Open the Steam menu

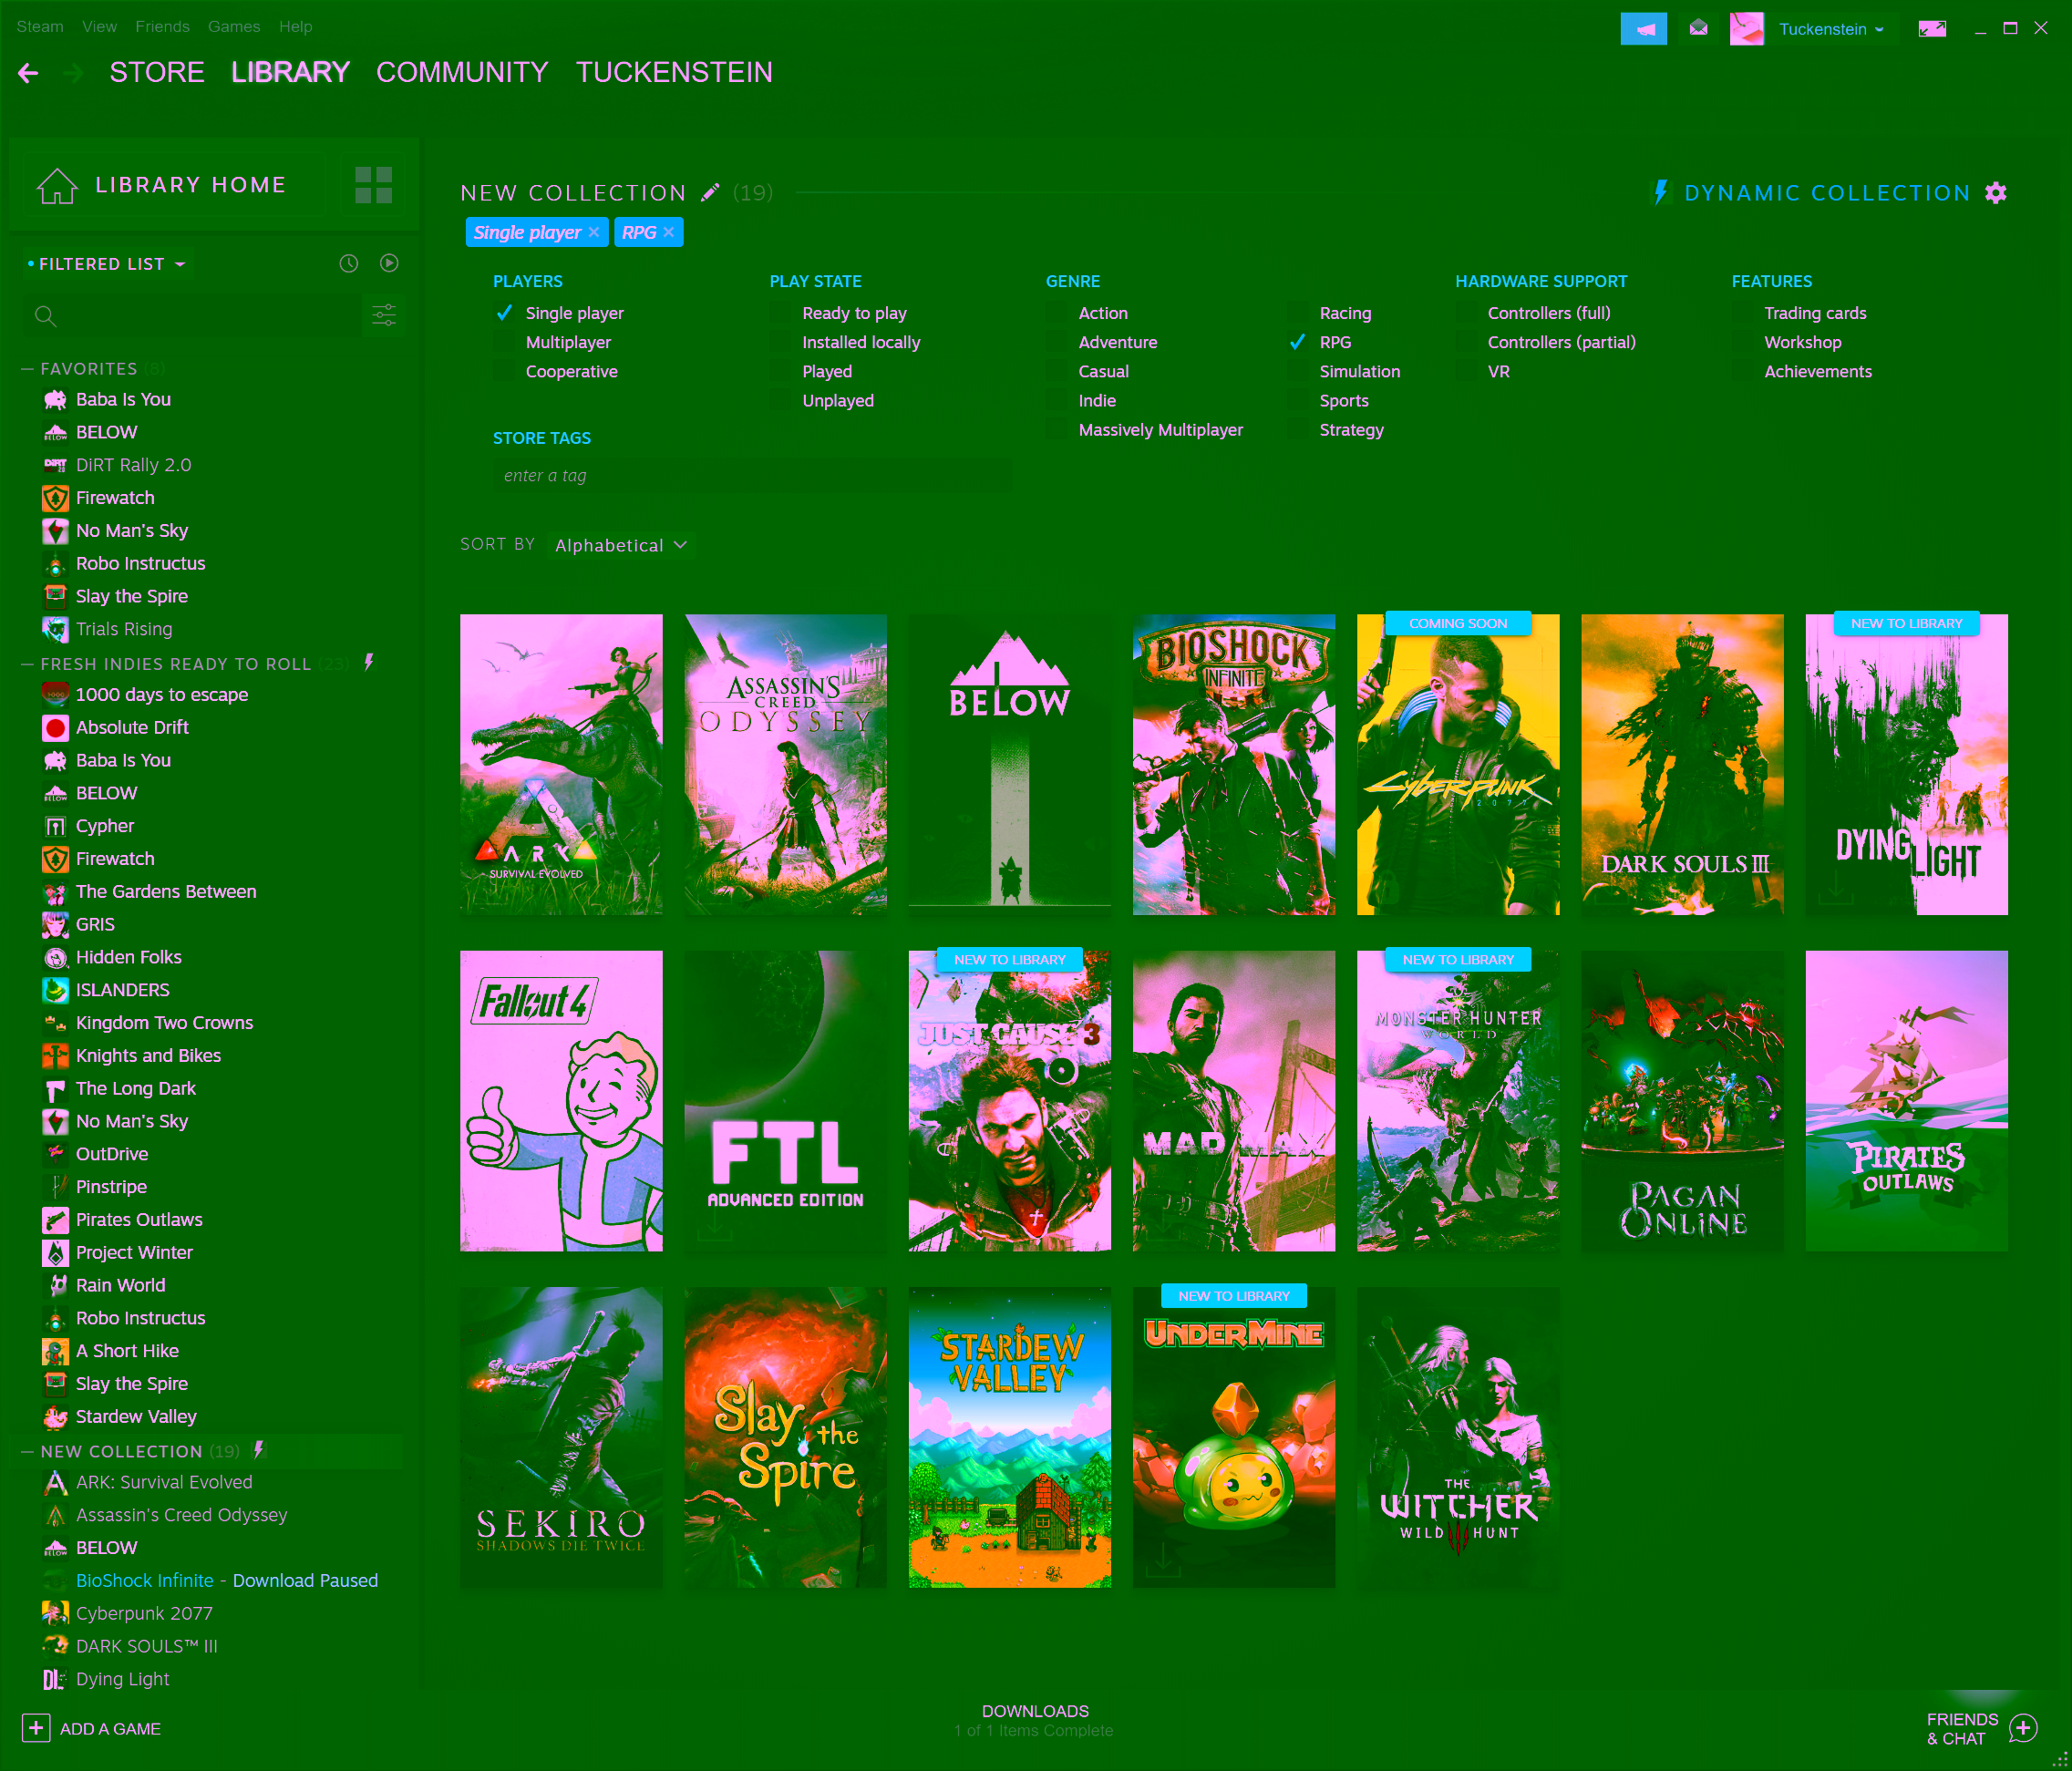[40, 27]
